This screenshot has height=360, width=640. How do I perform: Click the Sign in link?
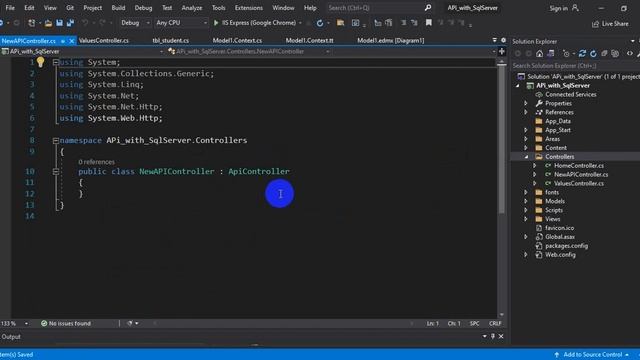coord(558,8)
